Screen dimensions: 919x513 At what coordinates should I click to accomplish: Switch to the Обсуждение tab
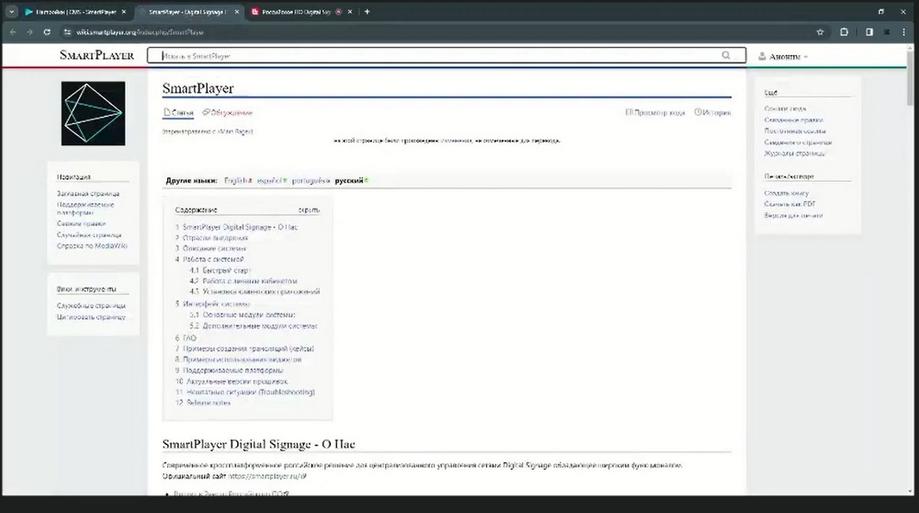tap(227, 113)
